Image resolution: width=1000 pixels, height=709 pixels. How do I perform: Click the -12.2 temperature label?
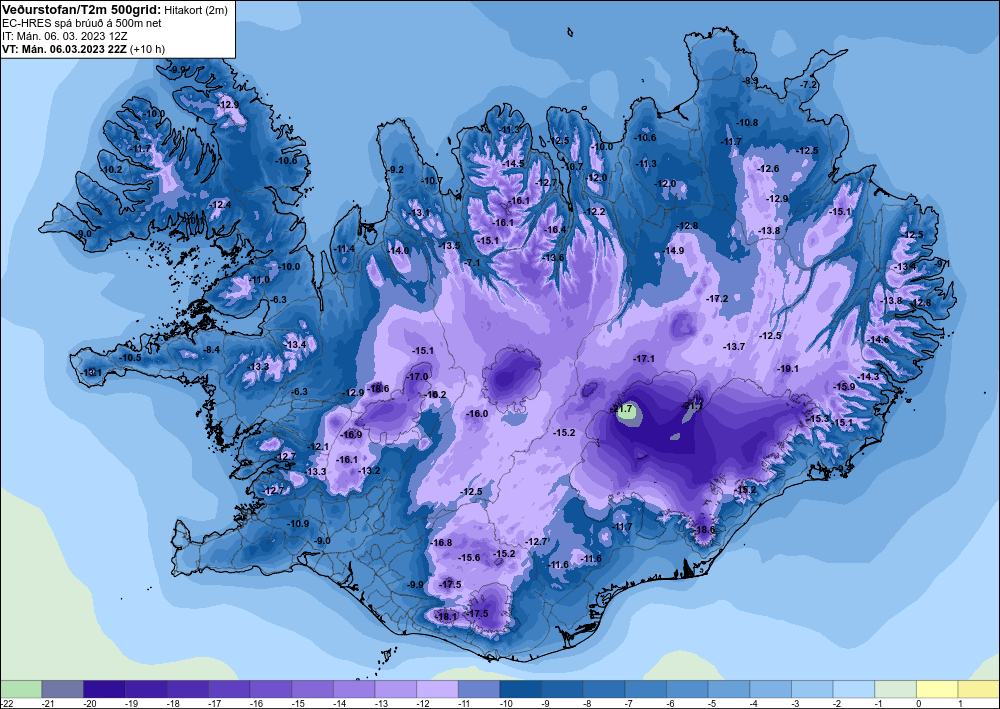[x=594, y=211]
